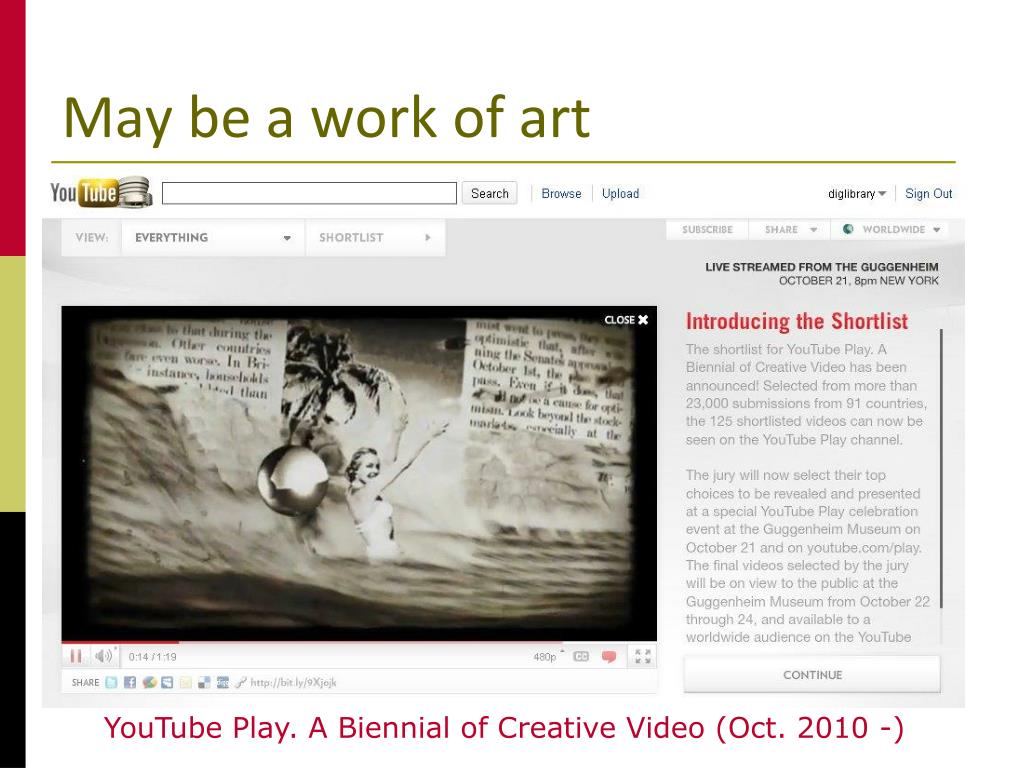The width and height of the screenshot is (1024, 768).
Task: Pause the video with the pause button
Action: tap(76, 656)
